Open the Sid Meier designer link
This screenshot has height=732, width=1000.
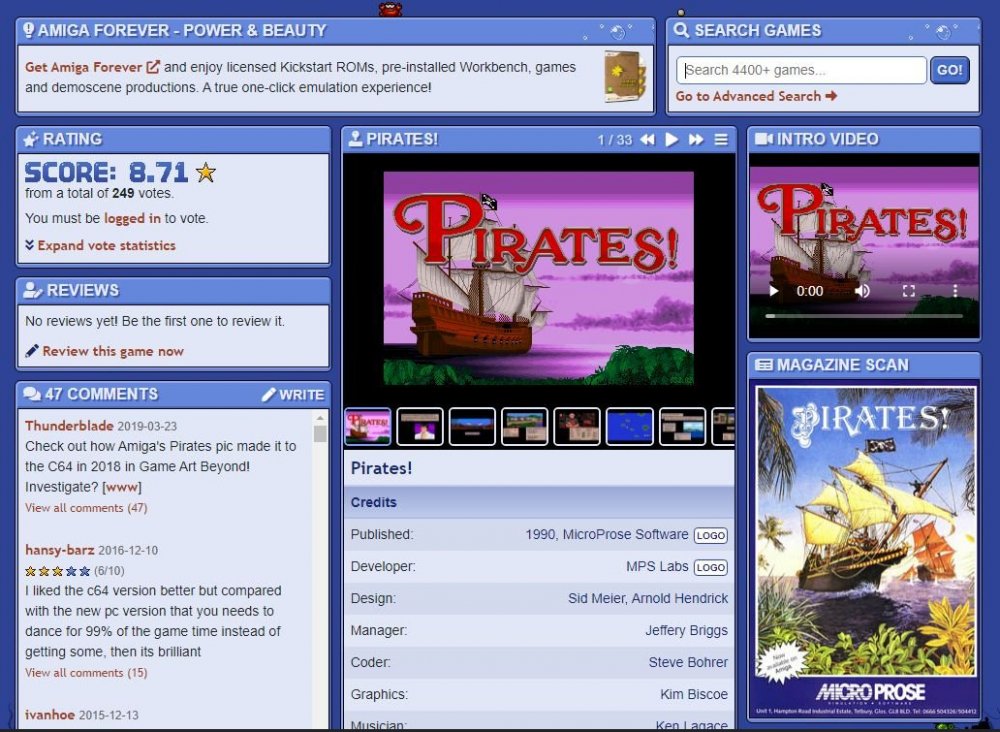(x=599, y=598)
